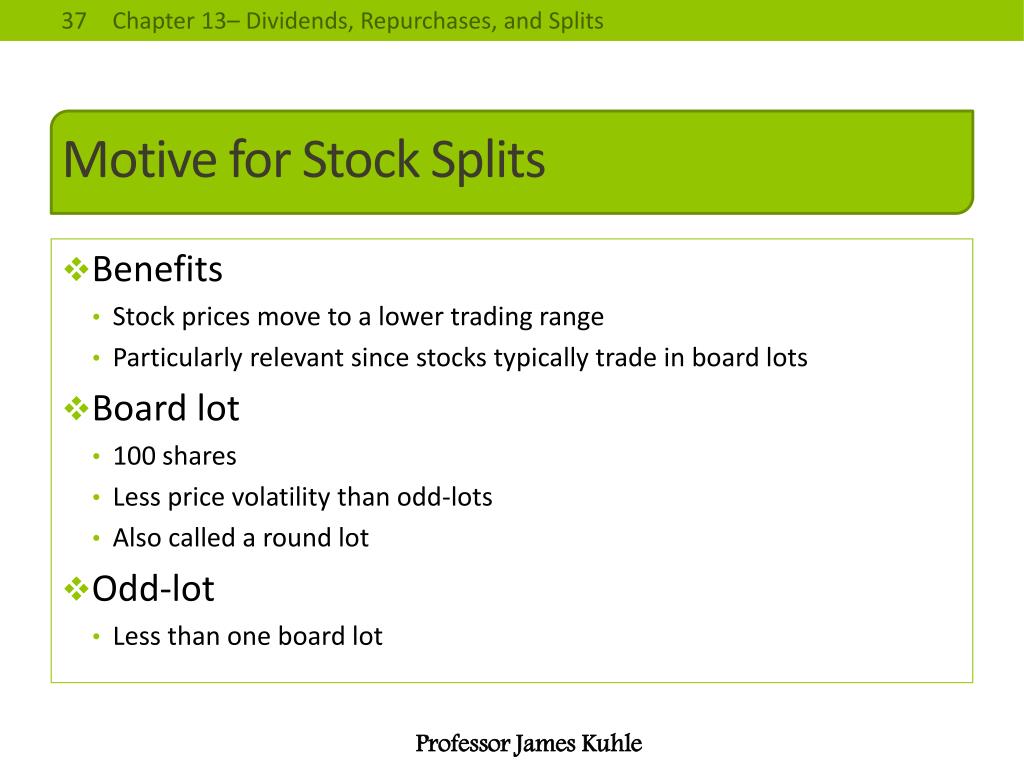Click the Professor James Kuhle footer text

click(528, 743)
